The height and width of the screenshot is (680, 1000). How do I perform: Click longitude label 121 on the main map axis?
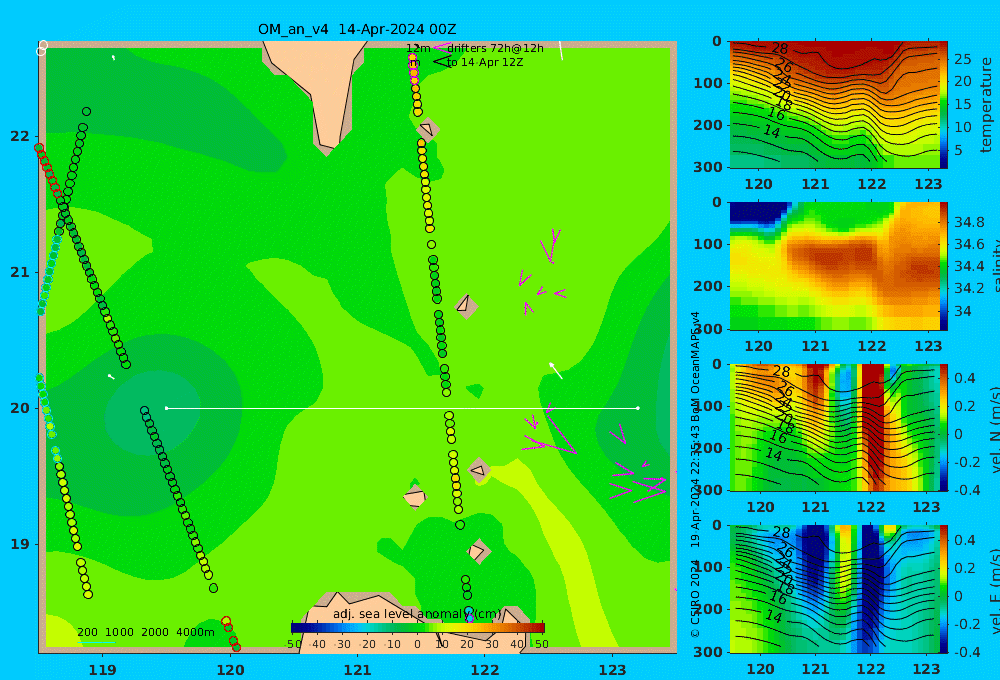[x=358, y=670]
